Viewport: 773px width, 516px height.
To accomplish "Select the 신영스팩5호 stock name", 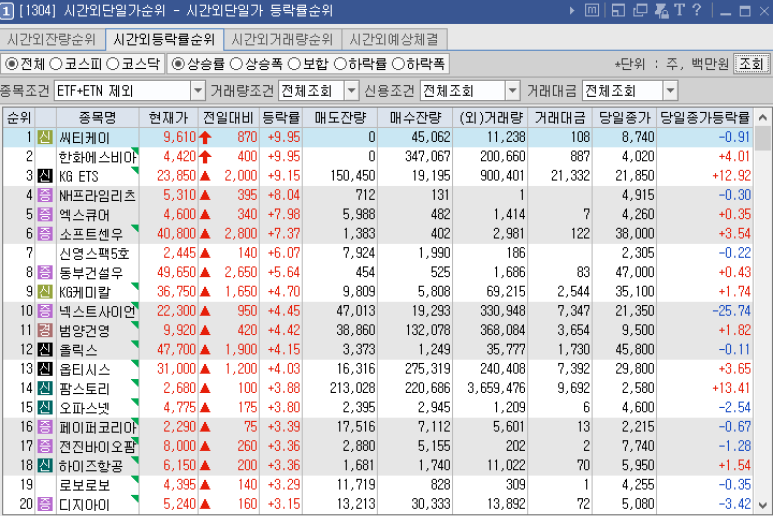I will [94, 253].
